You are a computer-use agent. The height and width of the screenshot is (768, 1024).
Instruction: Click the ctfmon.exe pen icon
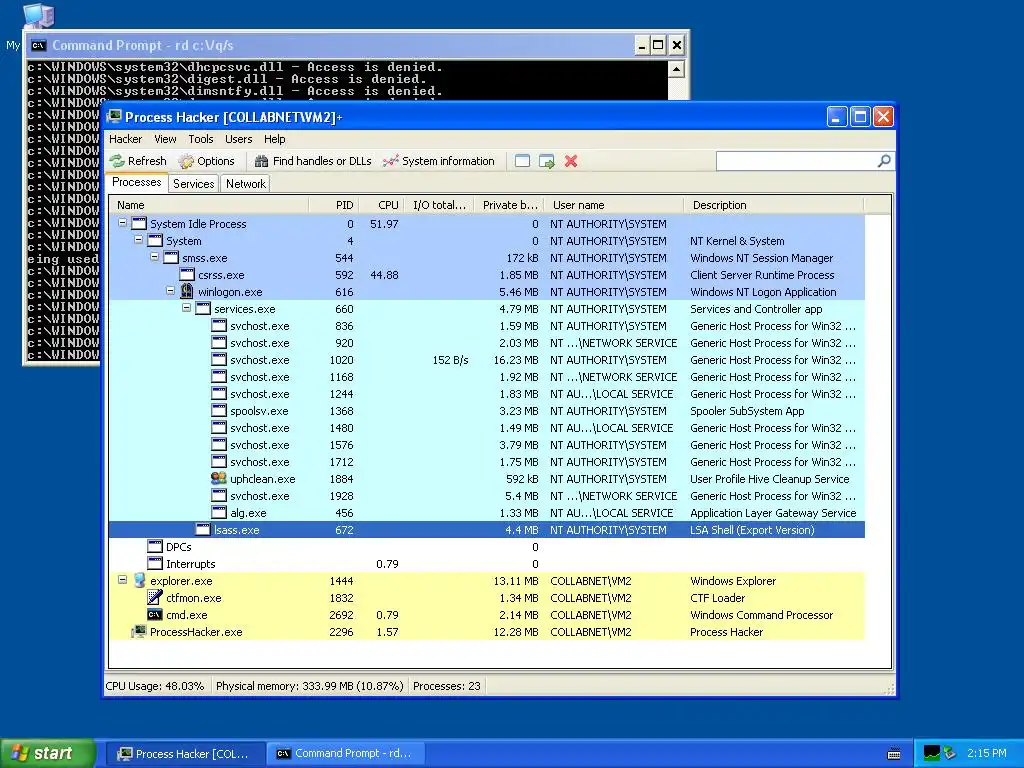tap(155, 598)
